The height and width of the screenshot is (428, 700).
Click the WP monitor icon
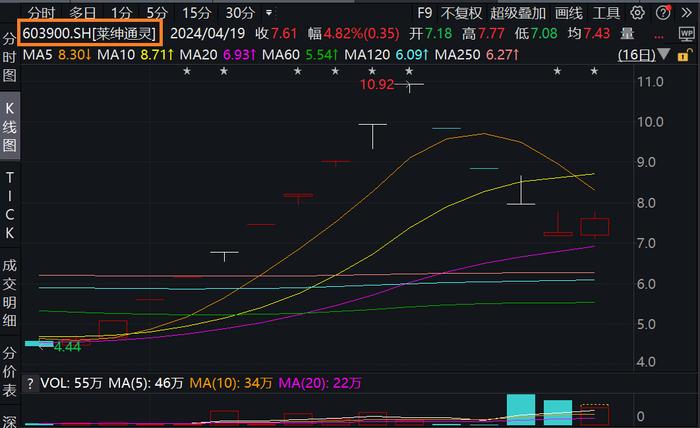[x=686, y=34]
